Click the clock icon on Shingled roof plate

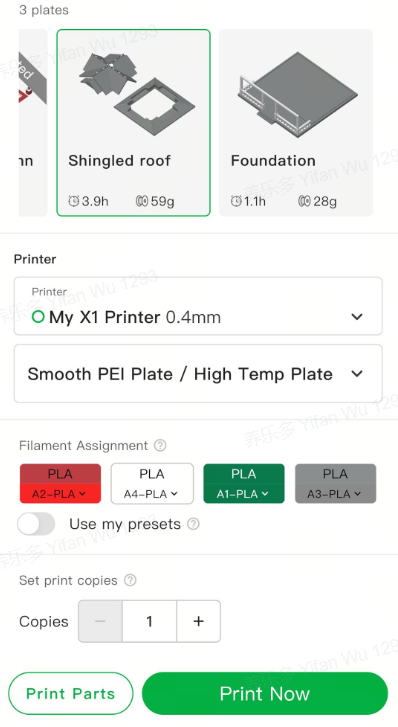pos(74,201)
